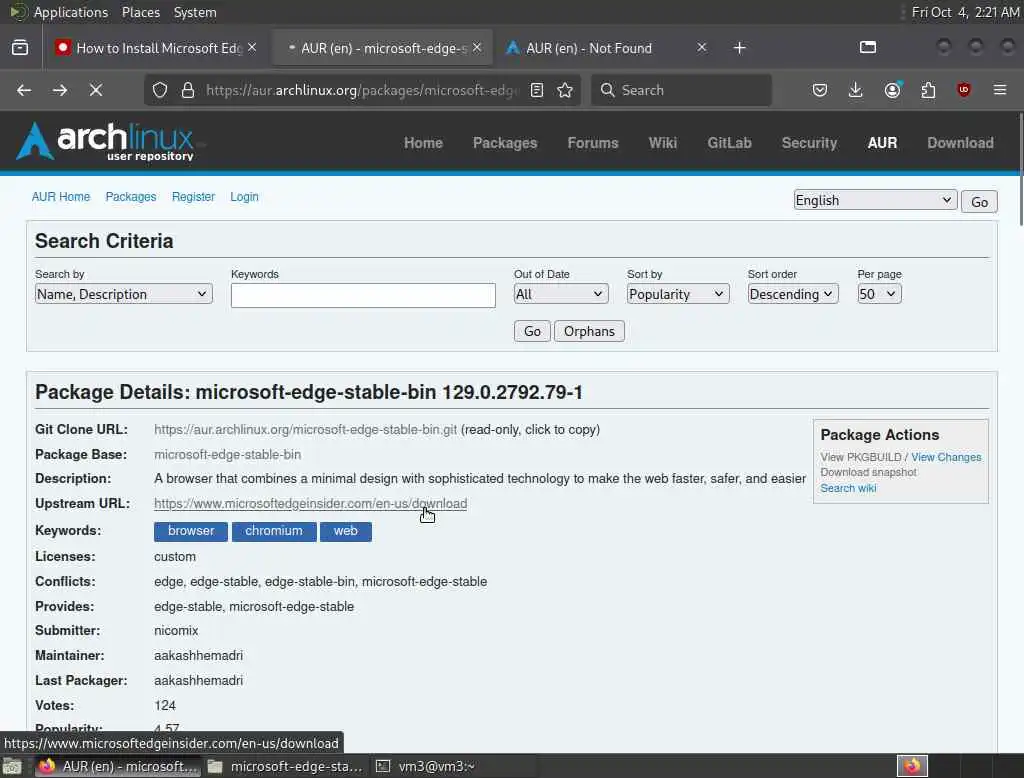This screenshot has width=1024, height=778.
Task: Click the Arch Linux user repository logo
Action: pyautogui.click(x=105, y=141)
